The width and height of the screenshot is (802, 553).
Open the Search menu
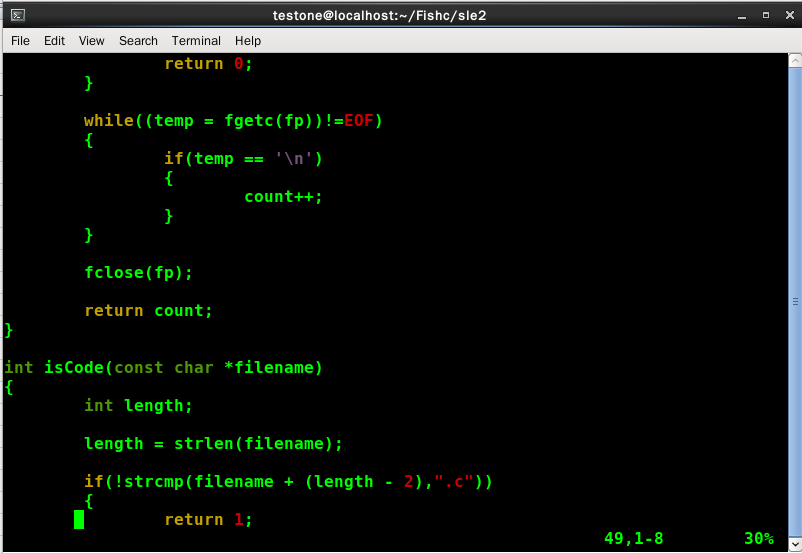click(x=138, y=41)
